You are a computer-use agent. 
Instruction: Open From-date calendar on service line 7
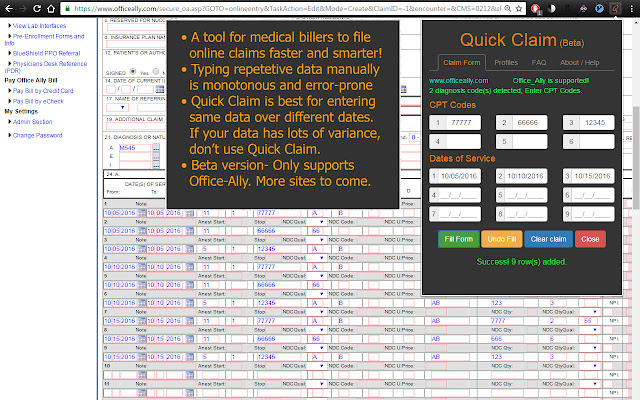pyautogui.click(x=141, y=321)
